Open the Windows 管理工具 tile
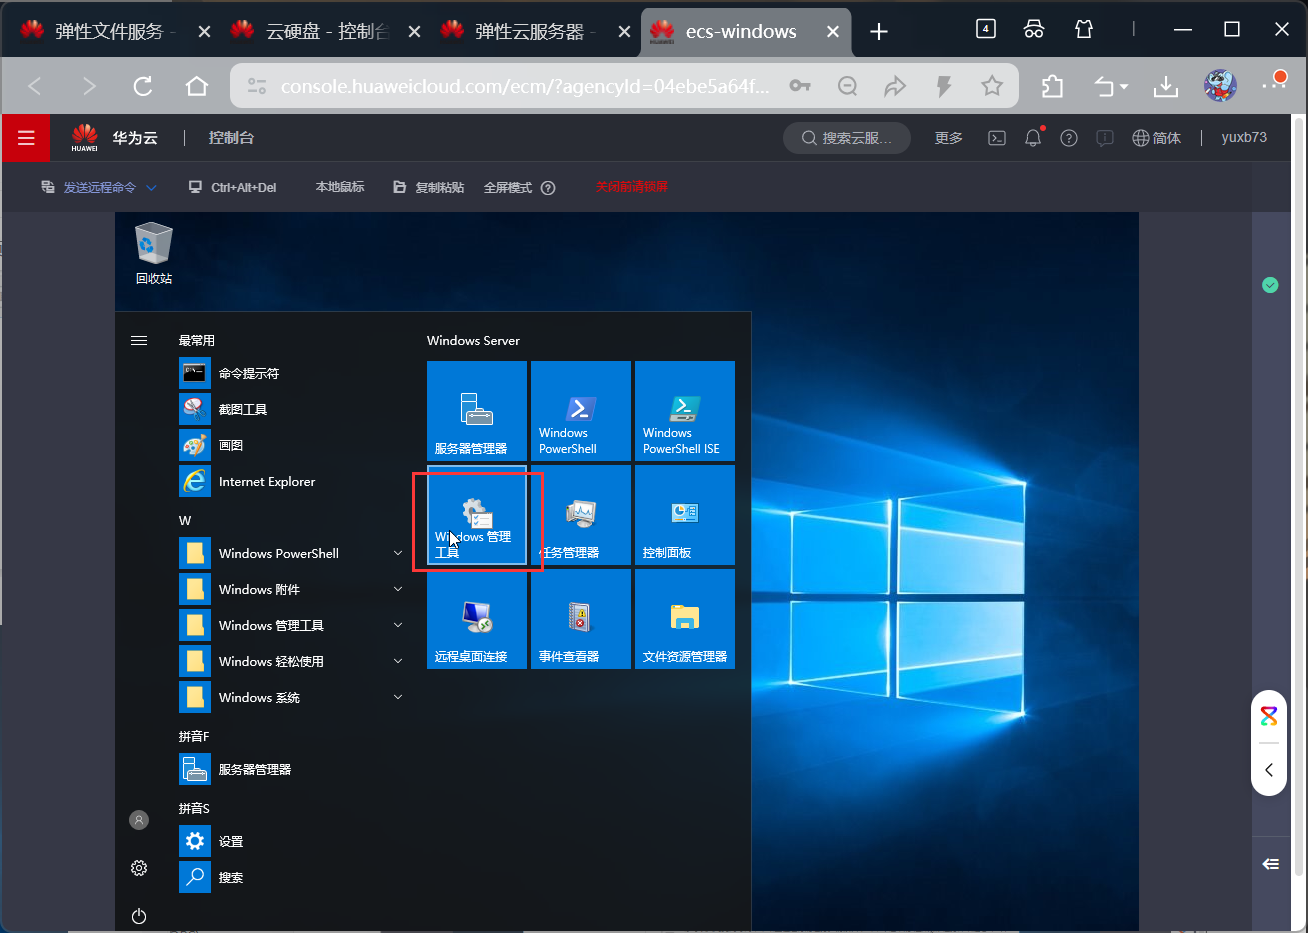Screen dimensions: 1308x933 click(477, 515)
